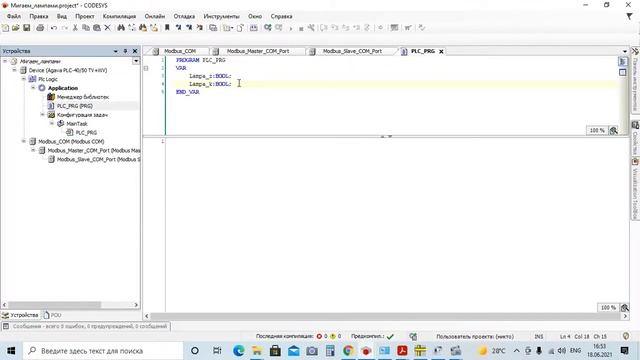Collapse the Device (Agava PLC-40/50) node
Viewport: 640px width, 360px height.
coord(15,70)
